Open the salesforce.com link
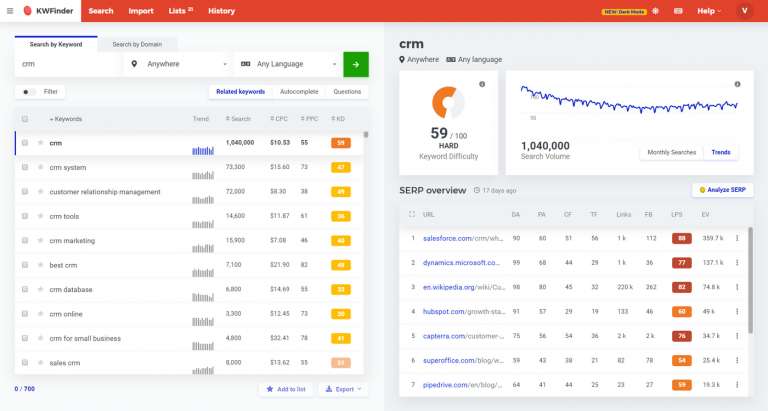The image size is (768, 411). pyautogui.click(x=463, y=238)
